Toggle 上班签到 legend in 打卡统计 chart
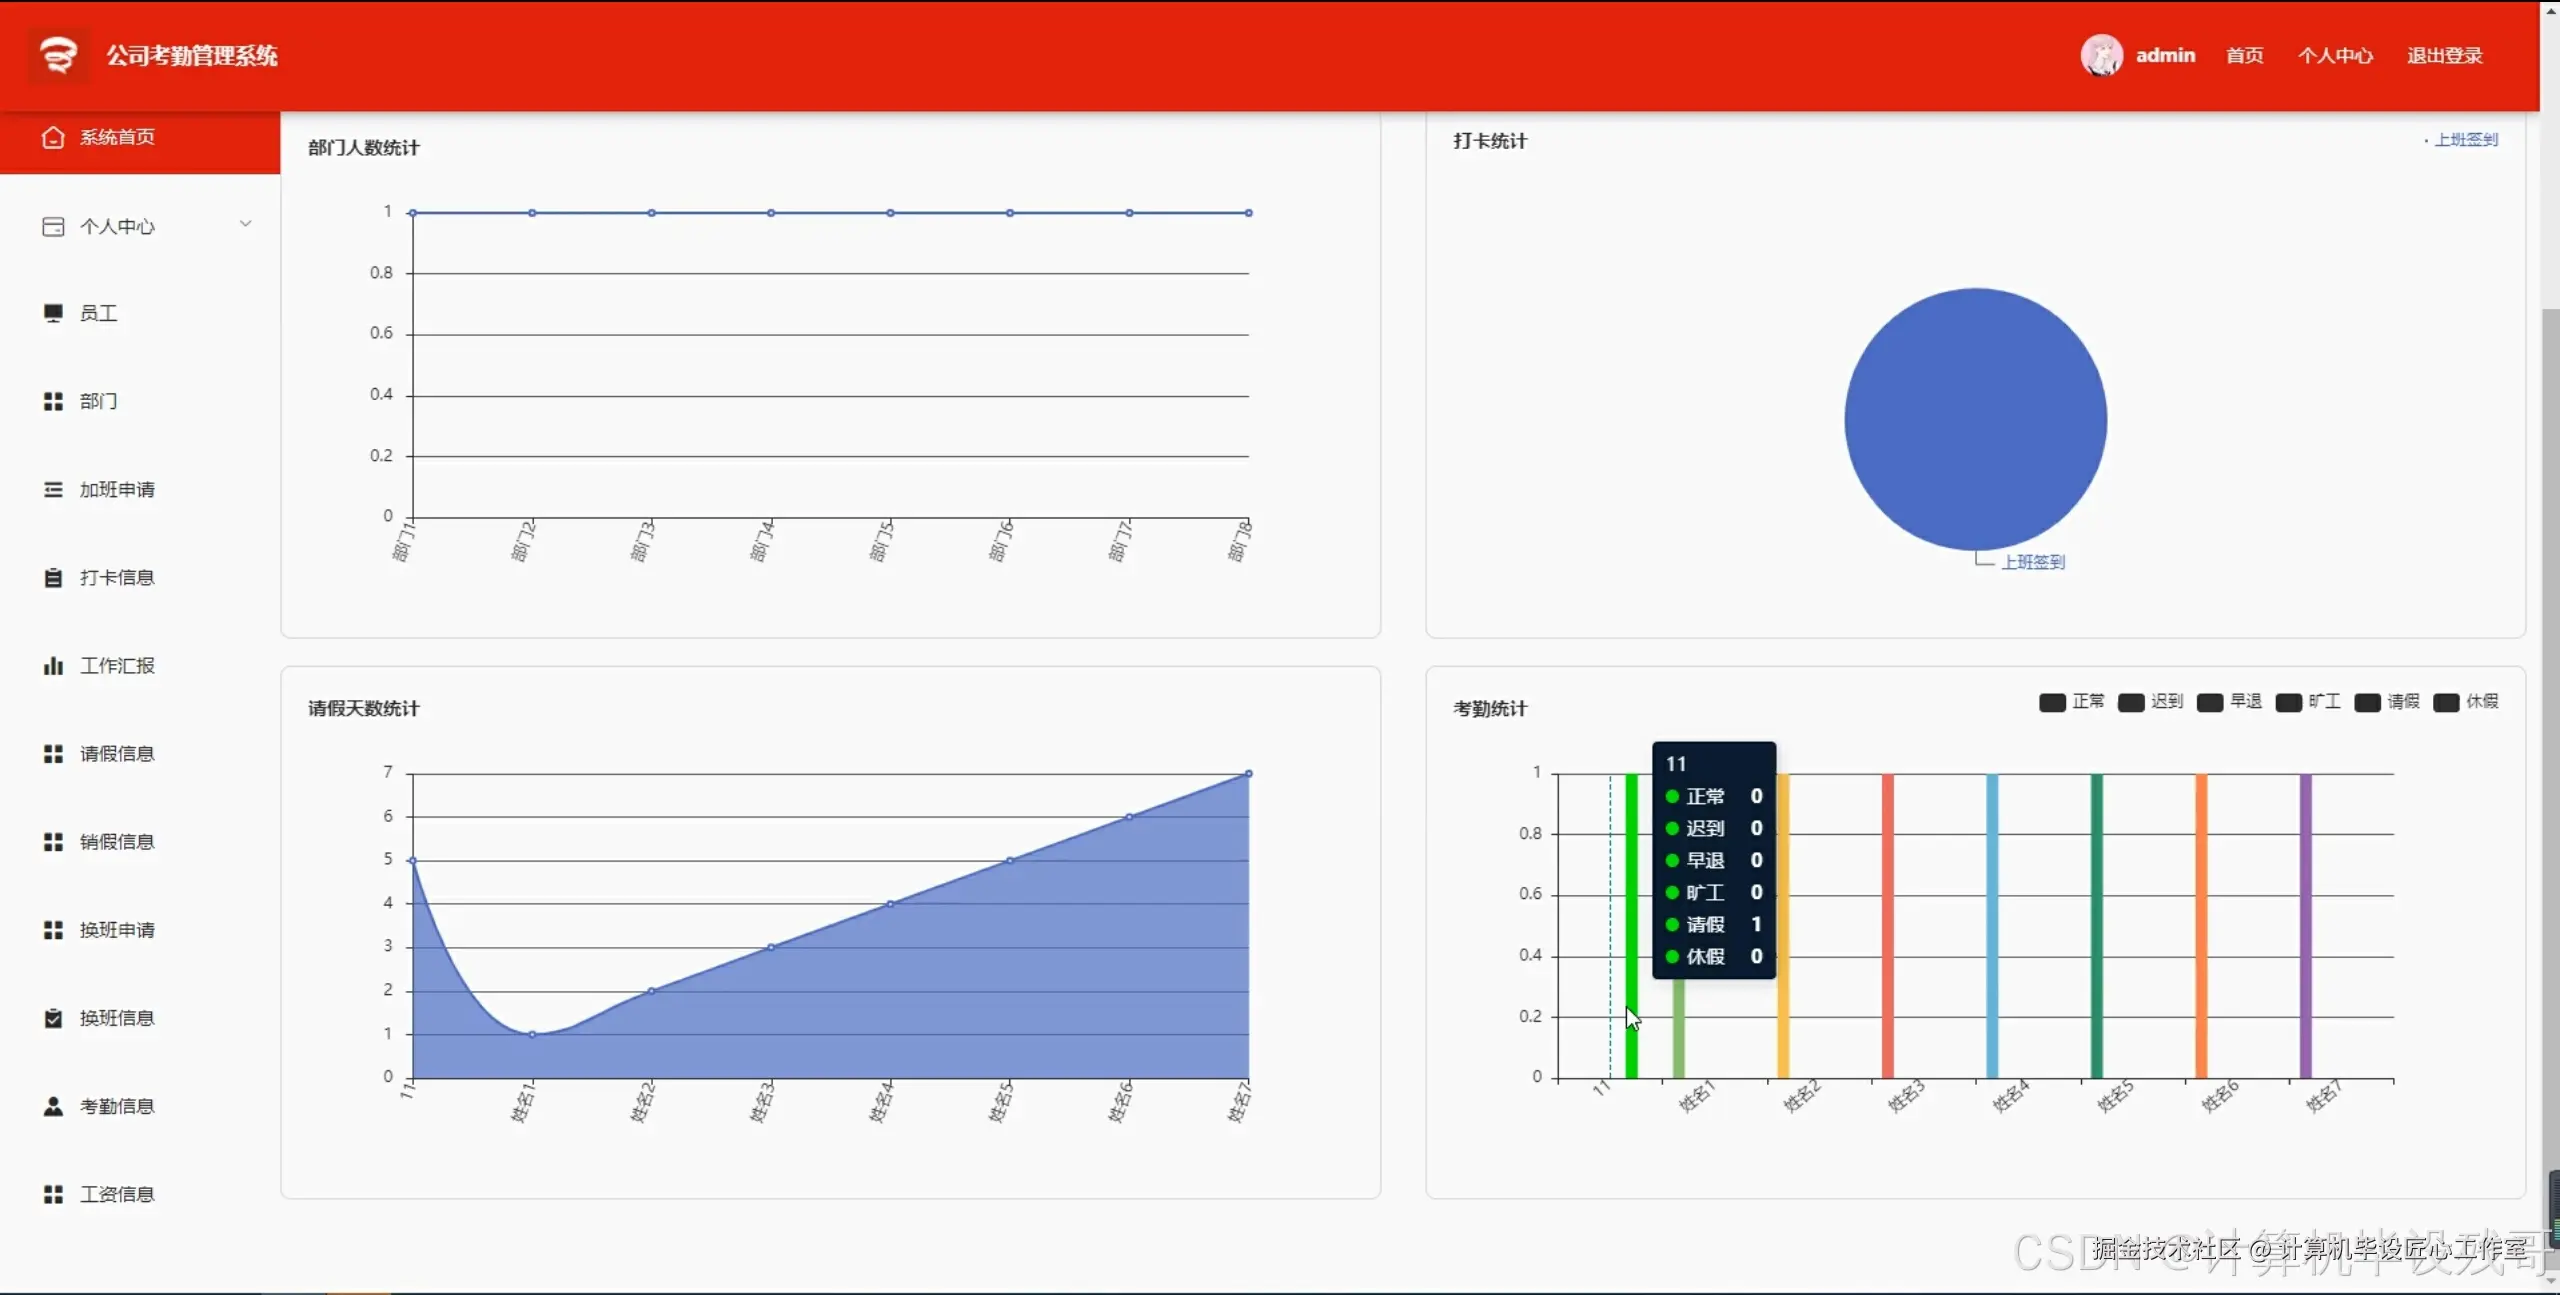 tap(2464, 140)
